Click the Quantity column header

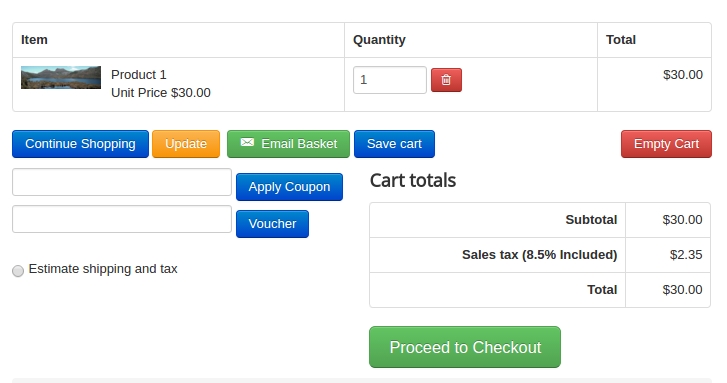(x=379, y=40)
